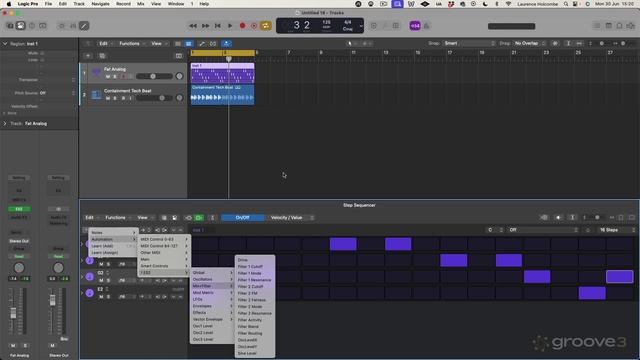Open Smart Controls submenu
The image size is (640, 360).
(x=164, y=266)
